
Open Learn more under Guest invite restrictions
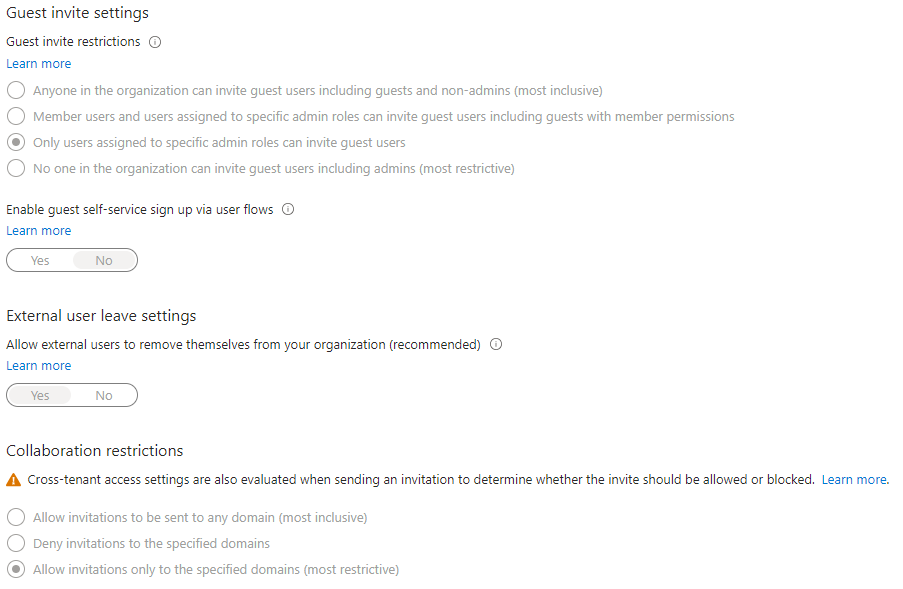(x=38, y=63)
